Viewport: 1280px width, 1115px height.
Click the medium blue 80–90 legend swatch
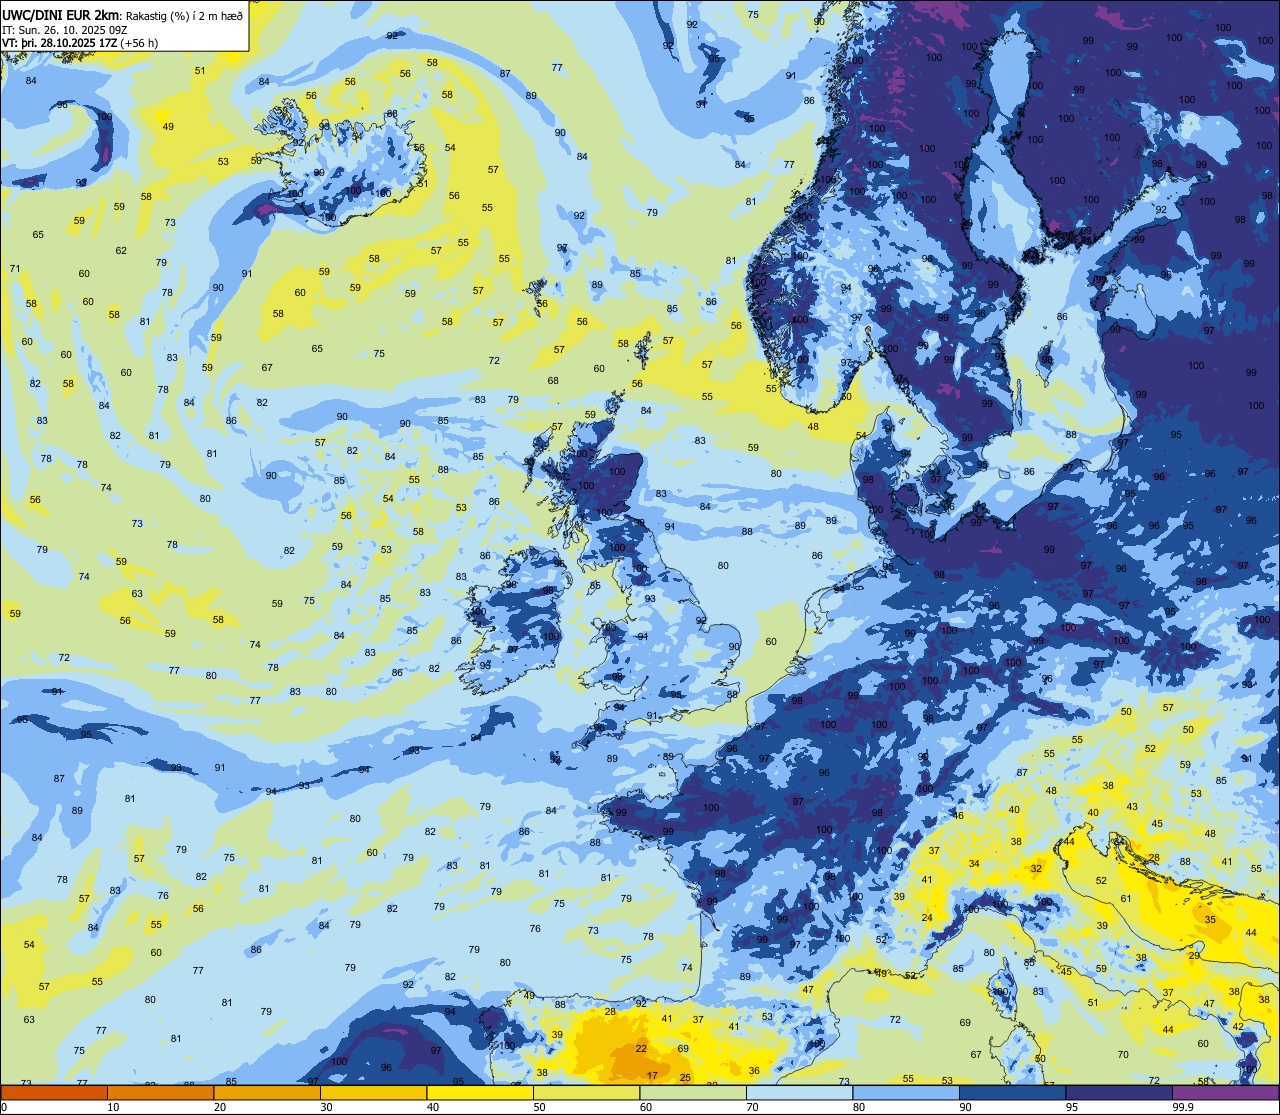pos(906,1092)
